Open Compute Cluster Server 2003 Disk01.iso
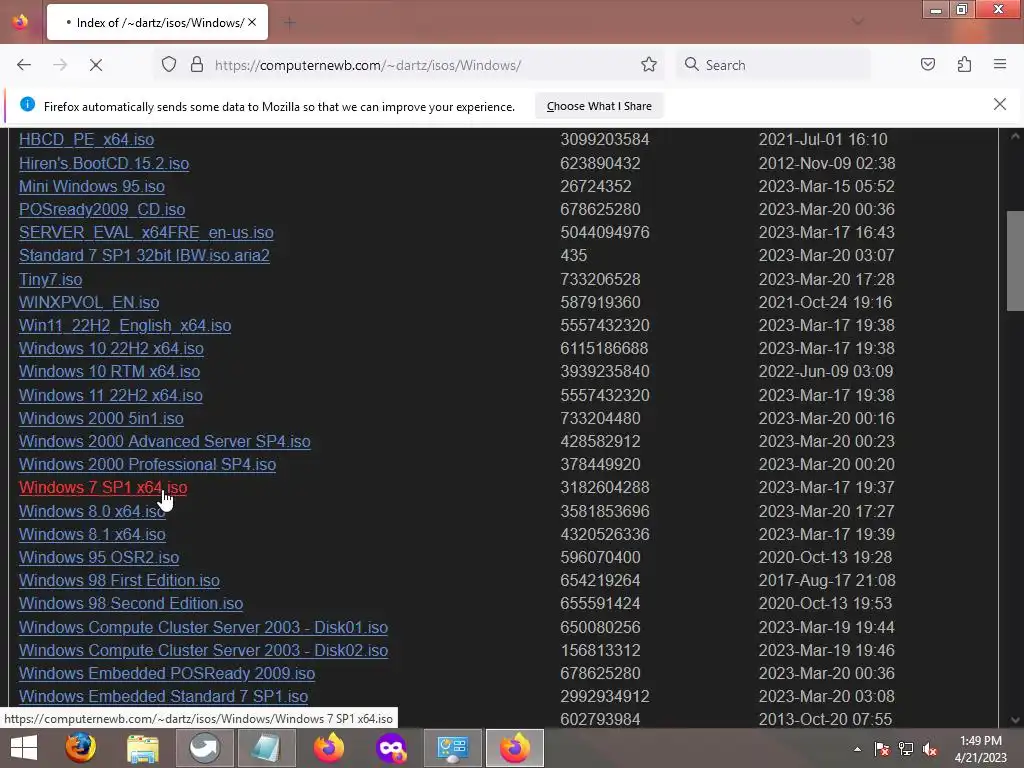Viewport: 1024px width, 768px height. [x=203, y=628]
